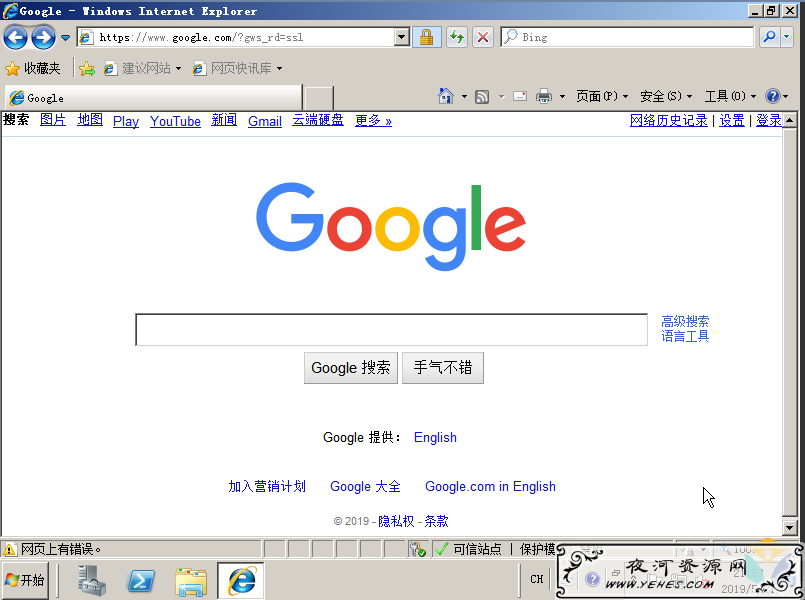Open the 设置 settings link

coord(732,121)
